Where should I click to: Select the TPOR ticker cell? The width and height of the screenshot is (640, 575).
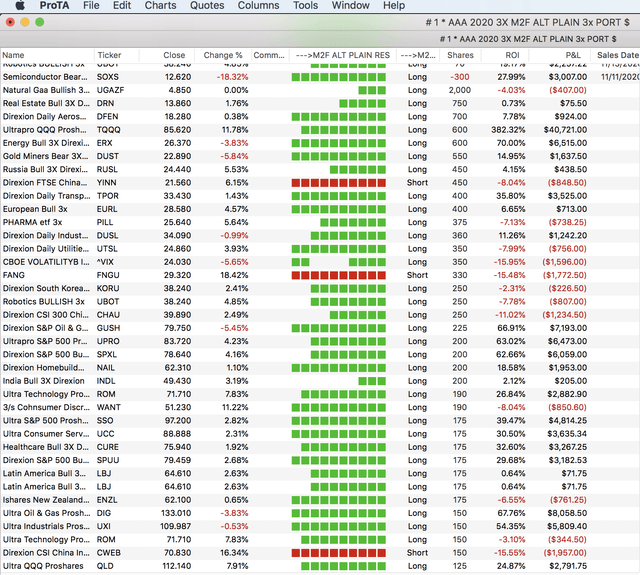108,196
